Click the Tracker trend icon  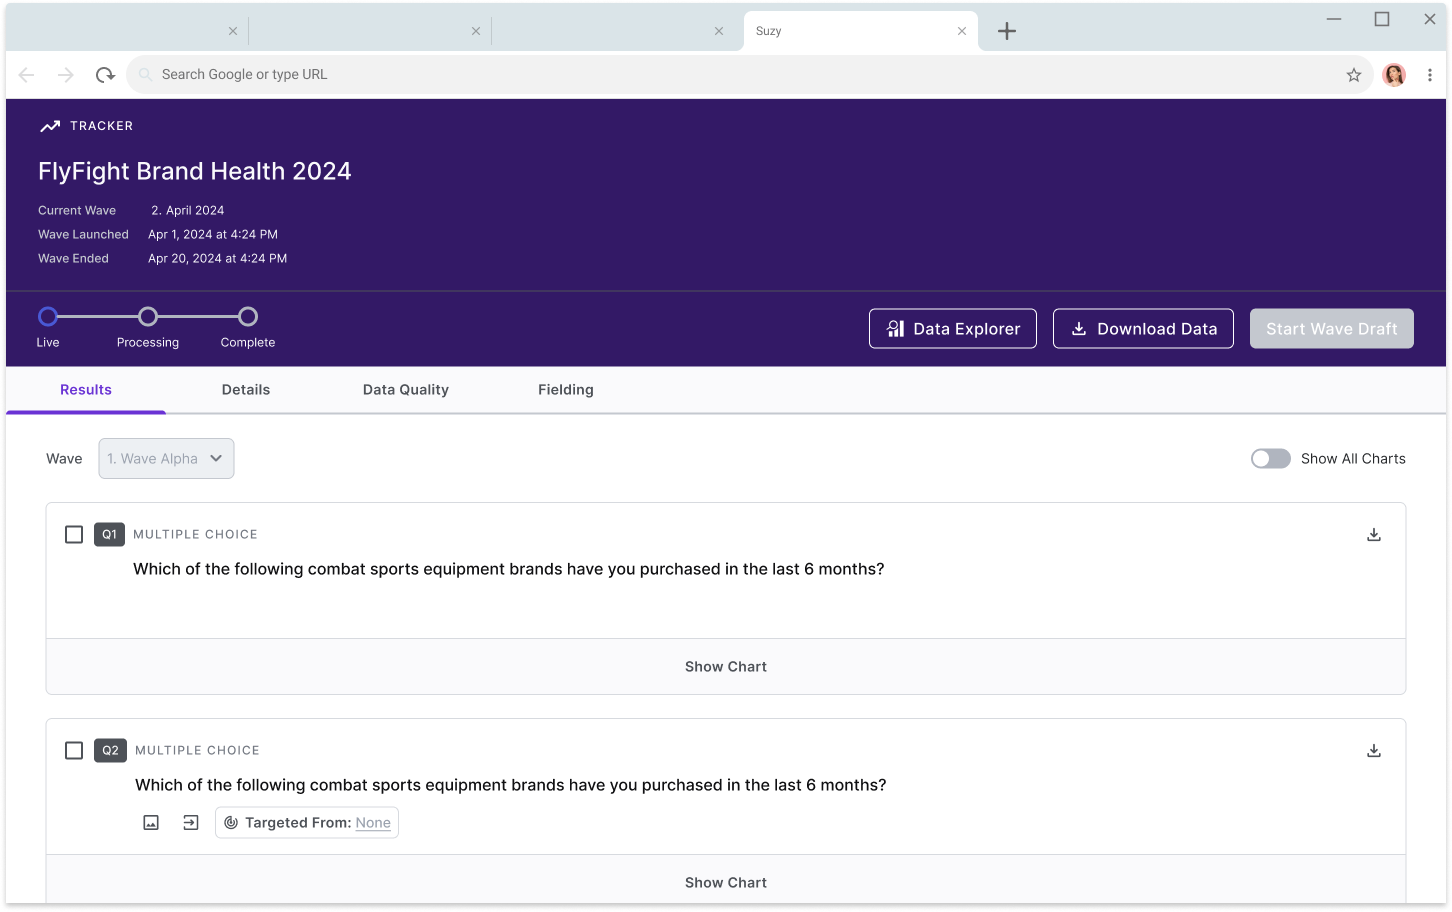(50, 126)
